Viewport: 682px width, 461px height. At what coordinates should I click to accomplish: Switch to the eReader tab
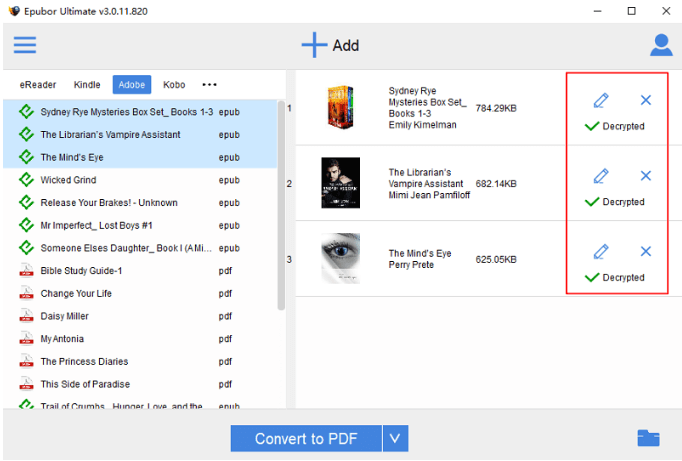point(38,84)
